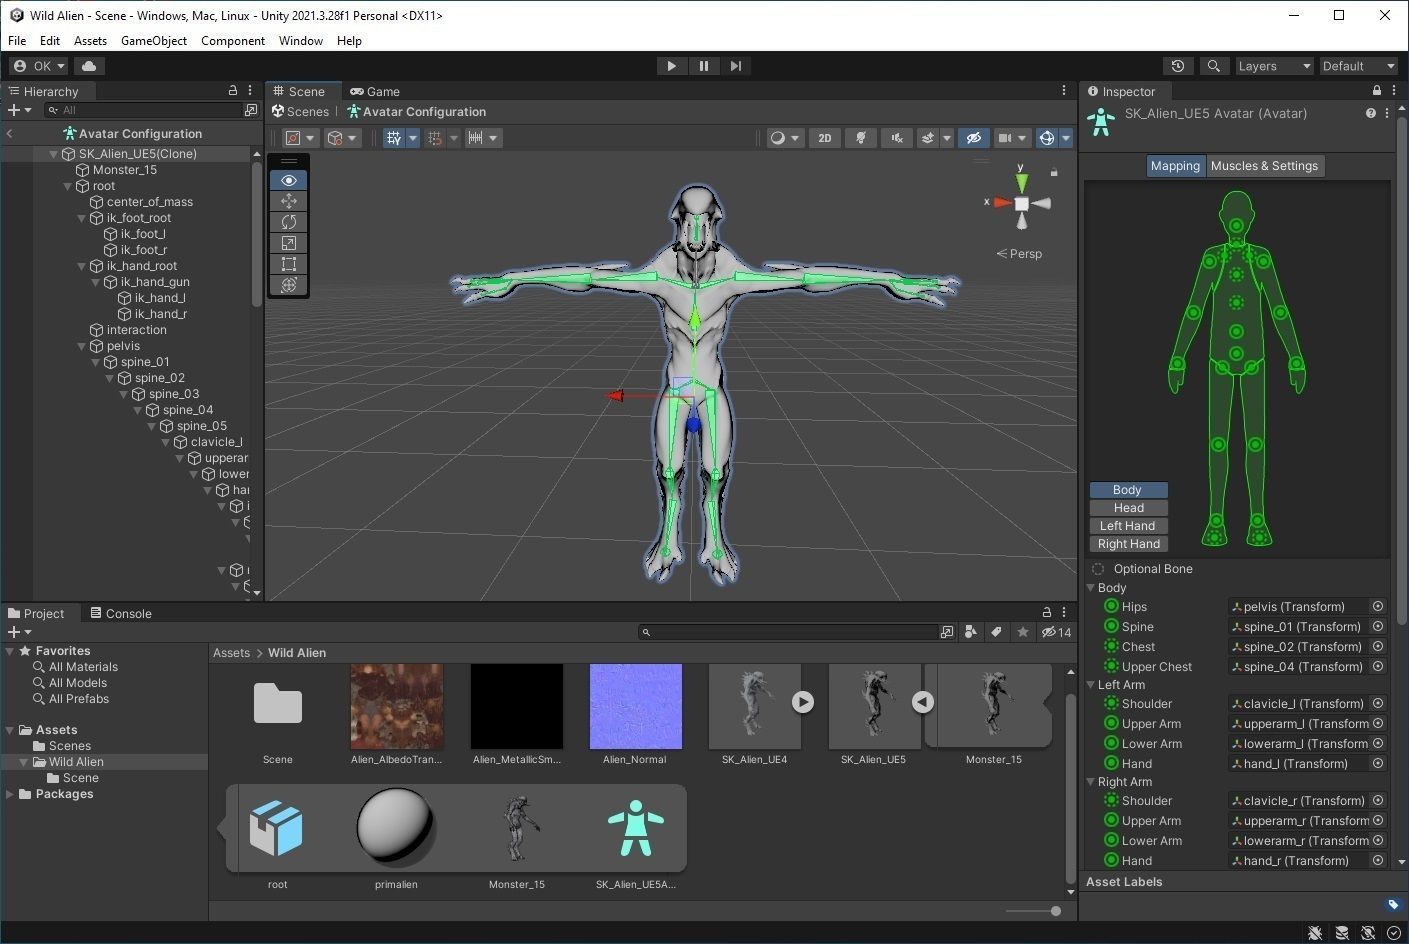Lock the Project panel

pos(1047,613)
